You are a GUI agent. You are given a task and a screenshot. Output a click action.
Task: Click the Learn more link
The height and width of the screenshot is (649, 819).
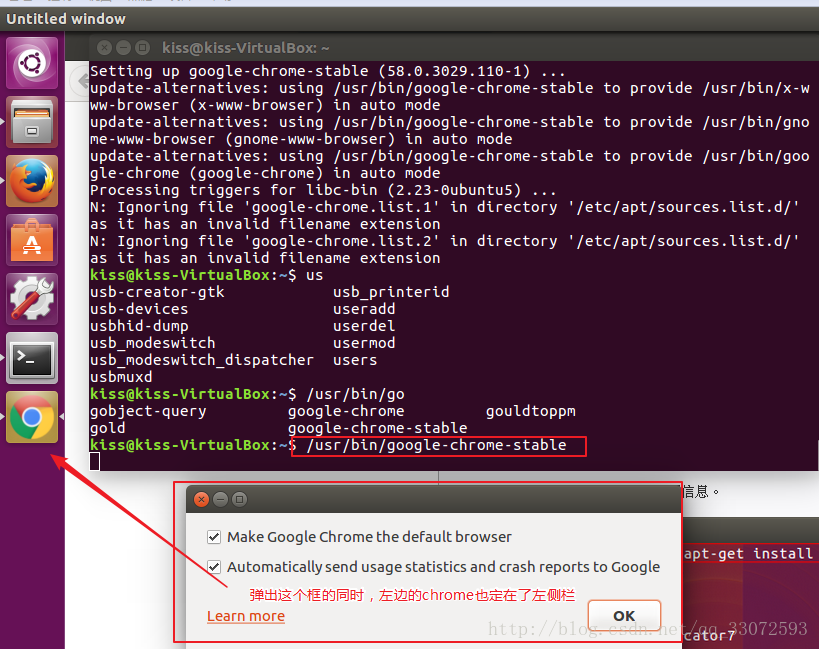246,616
